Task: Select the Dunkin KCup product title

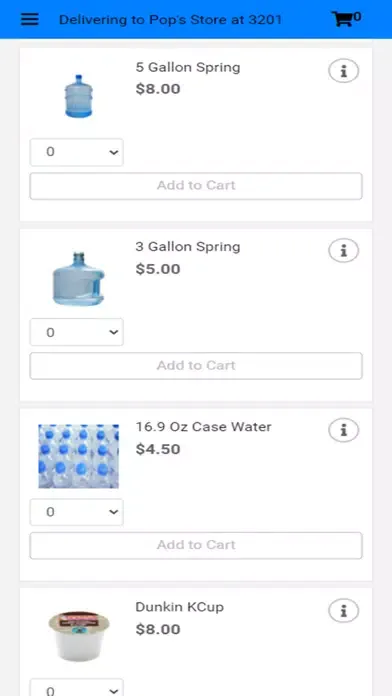Action: [179, 607]
